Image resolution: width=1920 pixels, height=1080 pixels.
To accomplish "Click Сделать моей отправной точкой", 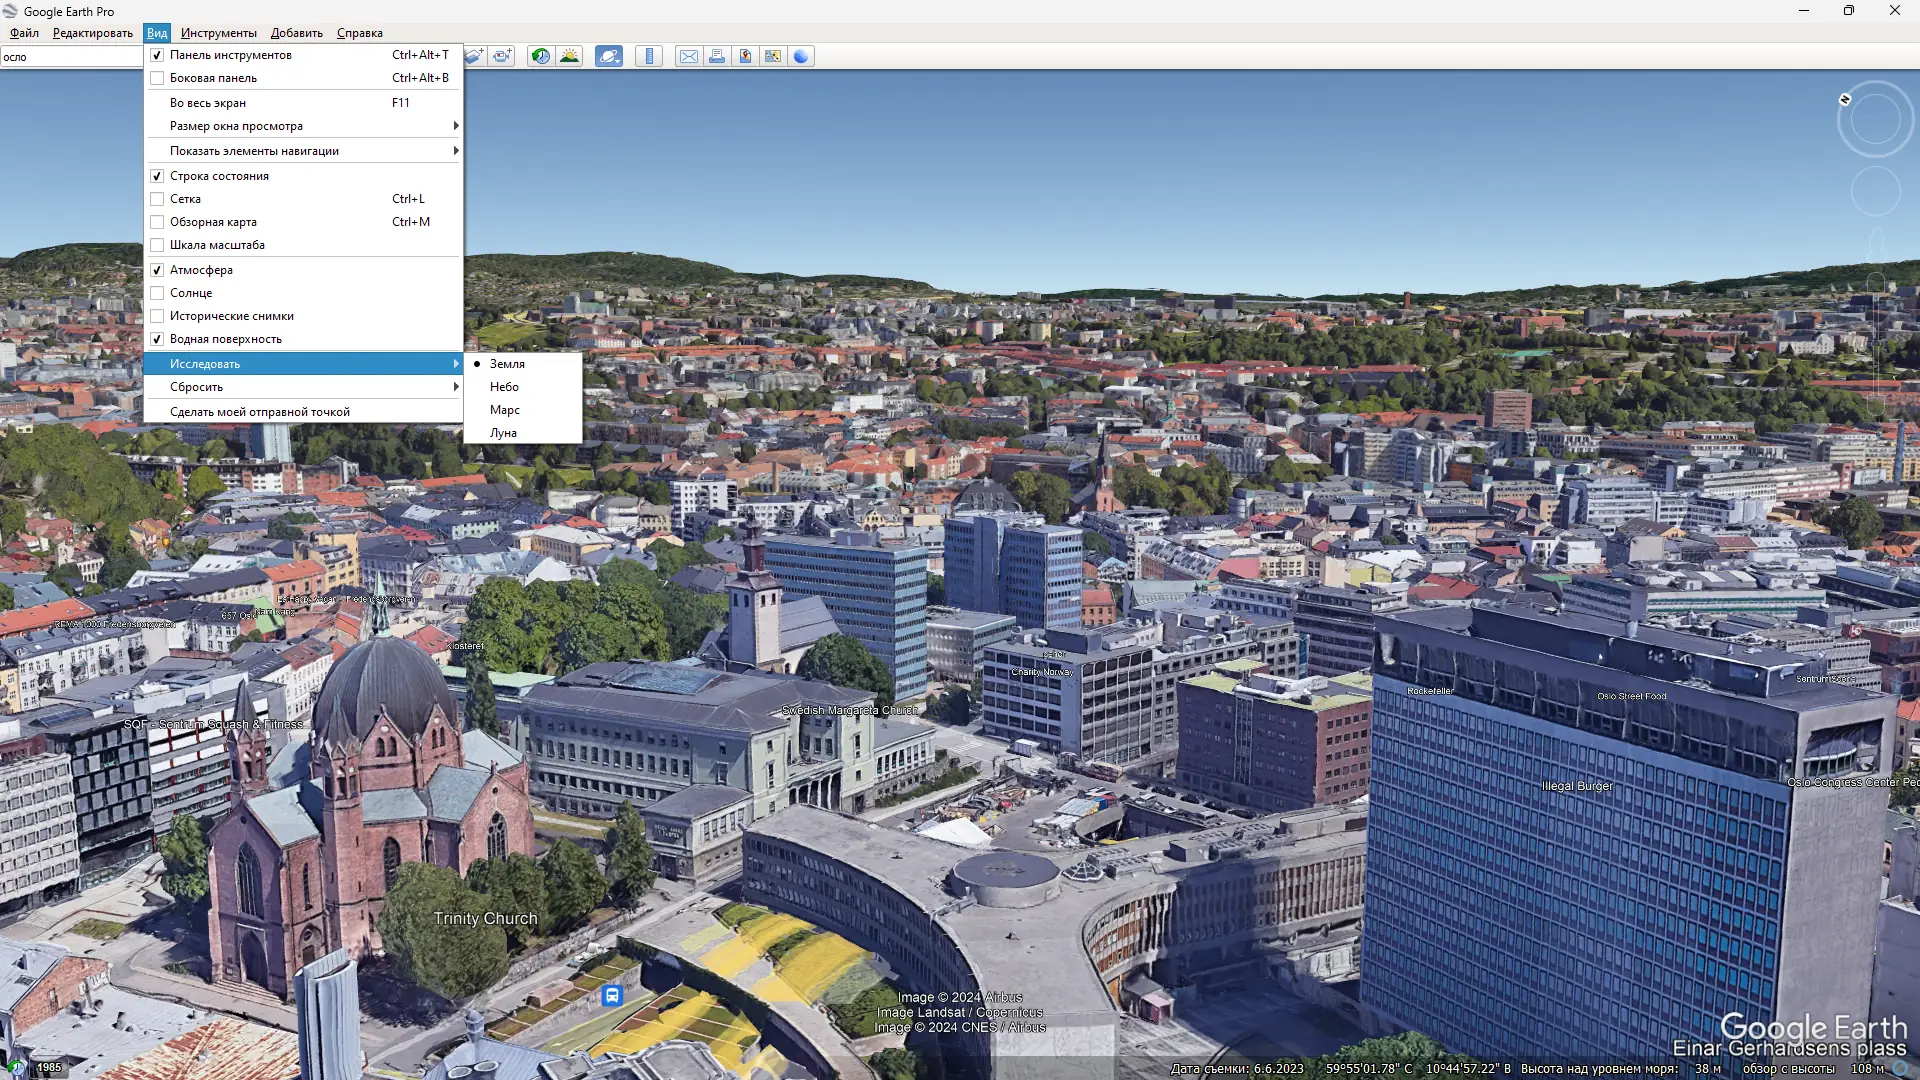I will (x=259, y=412).
